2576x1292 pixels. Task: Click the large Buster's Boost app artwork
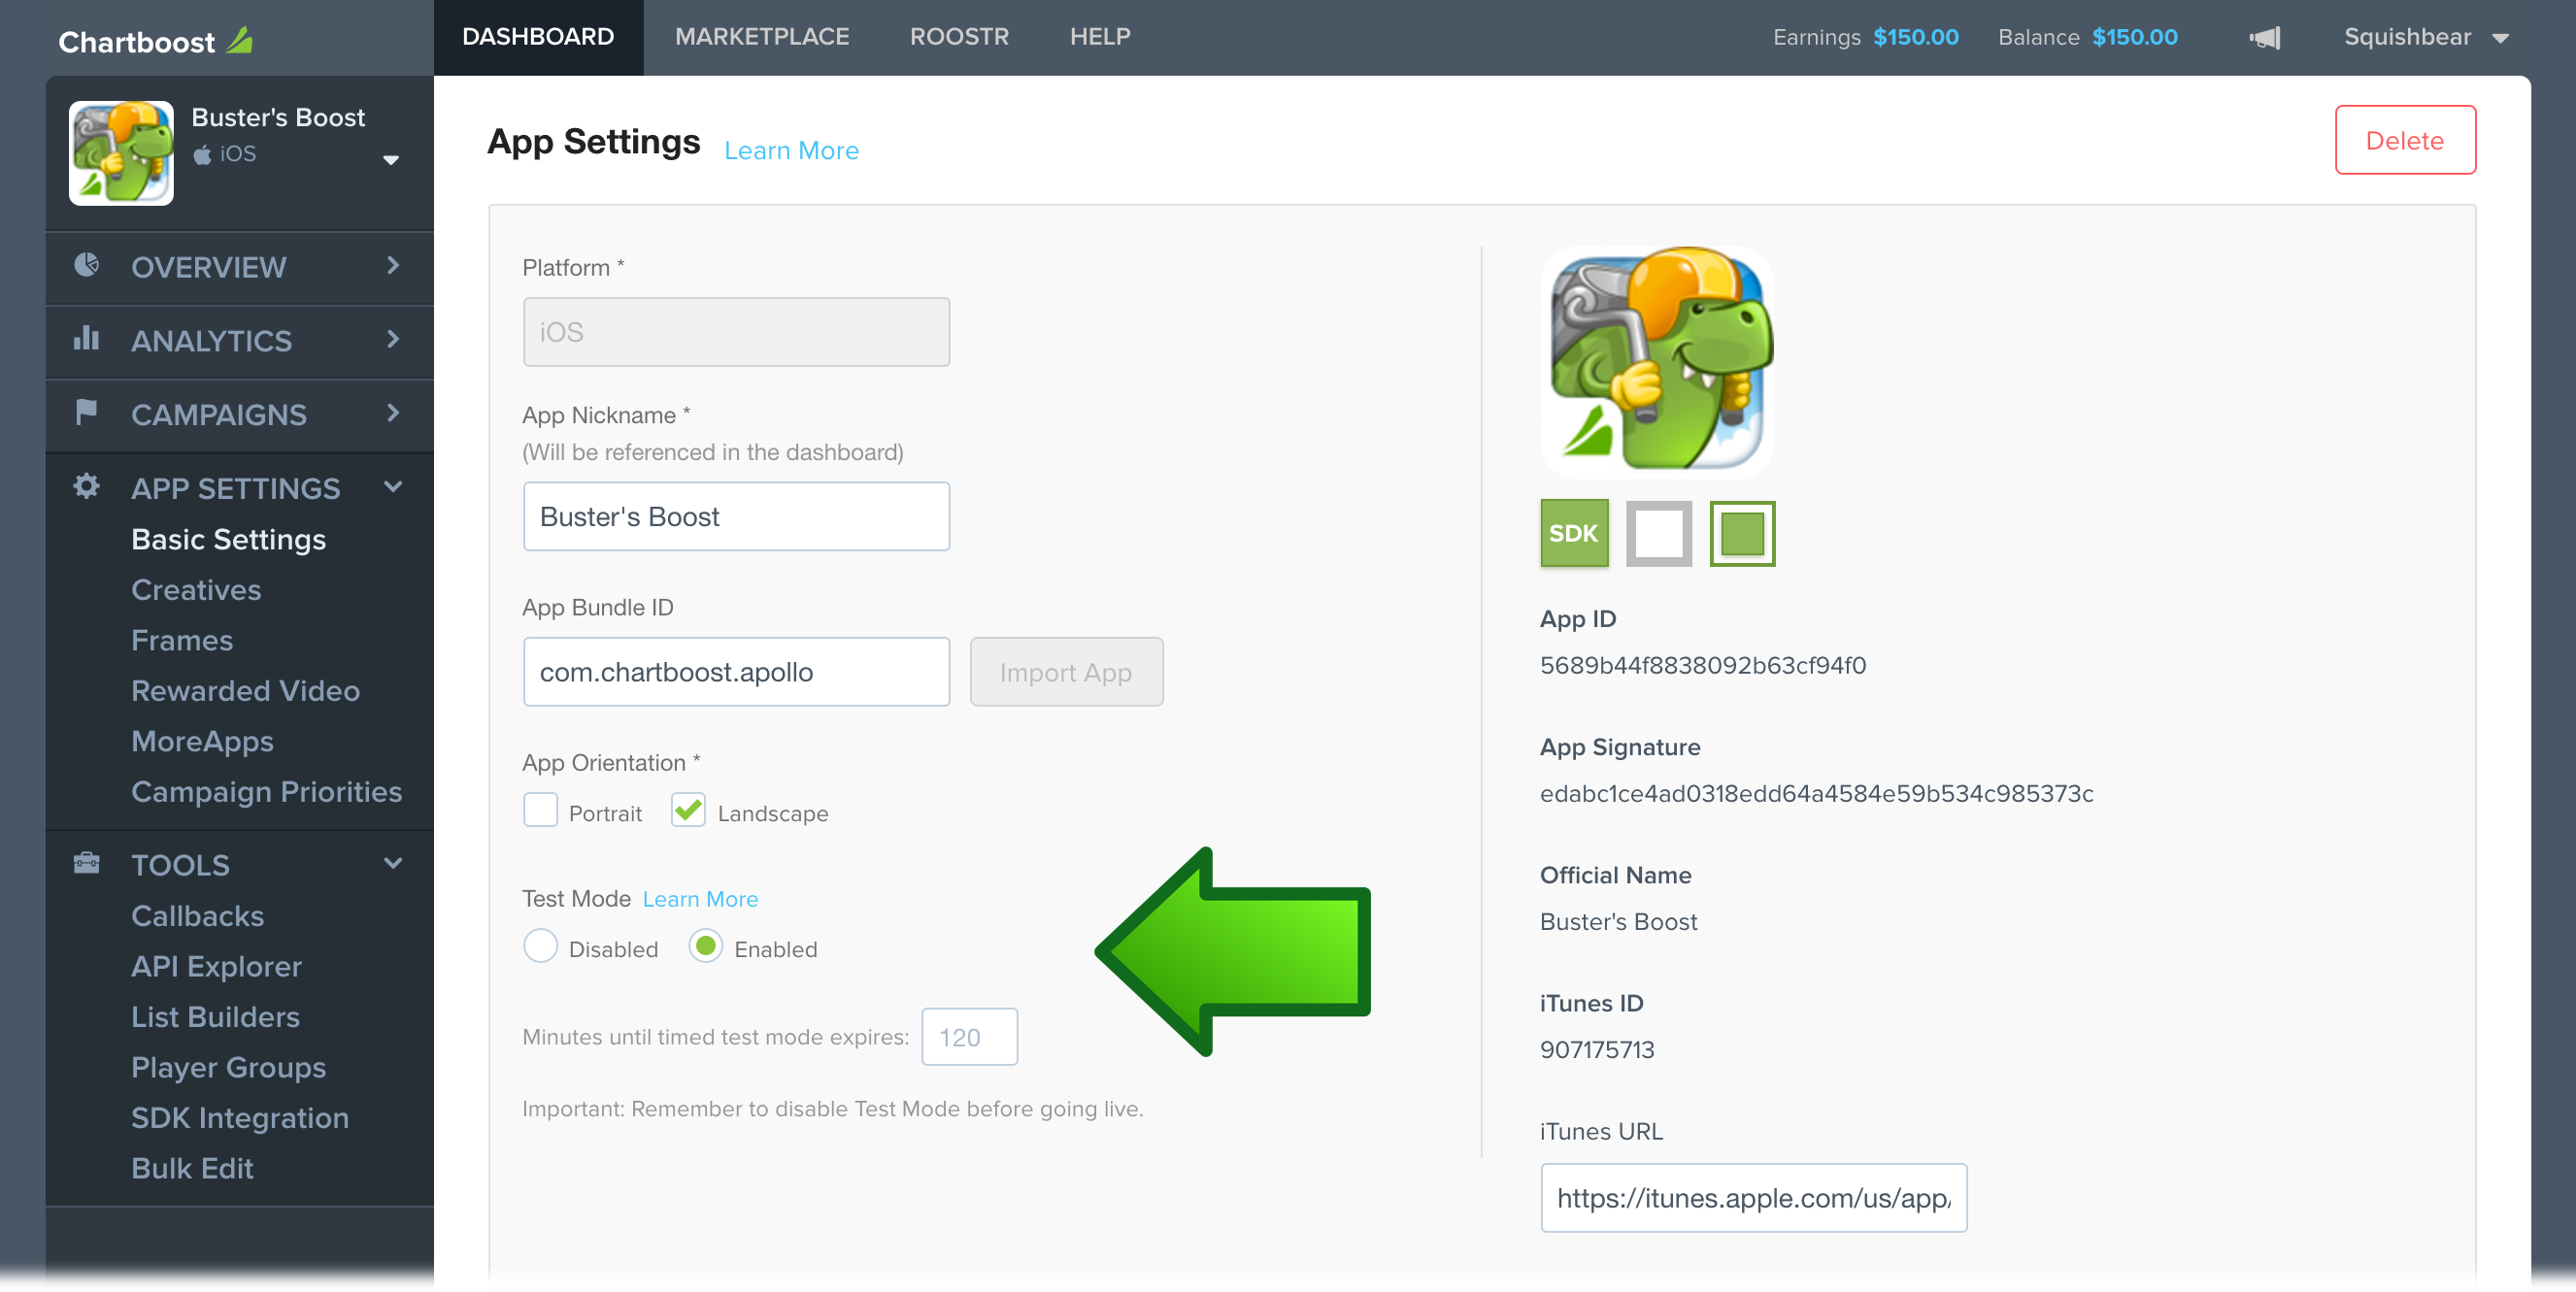tap(1658, 362)
